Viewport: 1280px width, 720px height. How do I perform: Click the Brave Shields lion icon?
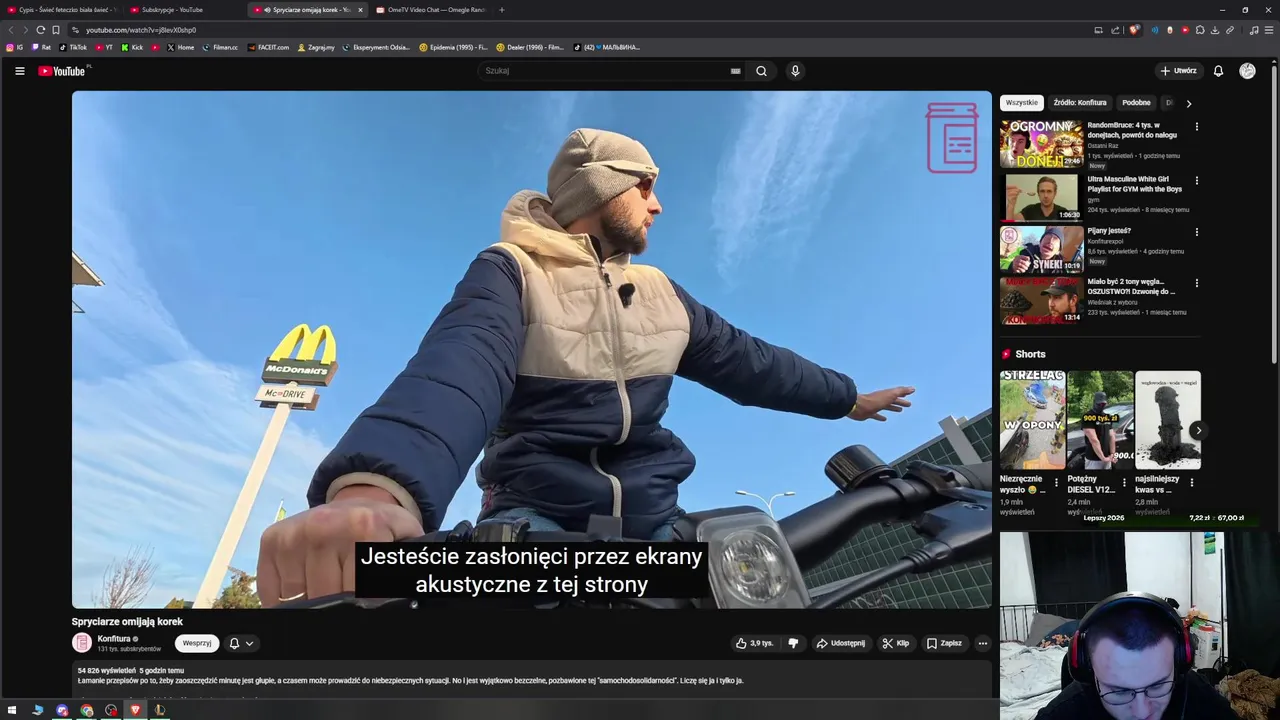click(1134, 30)
